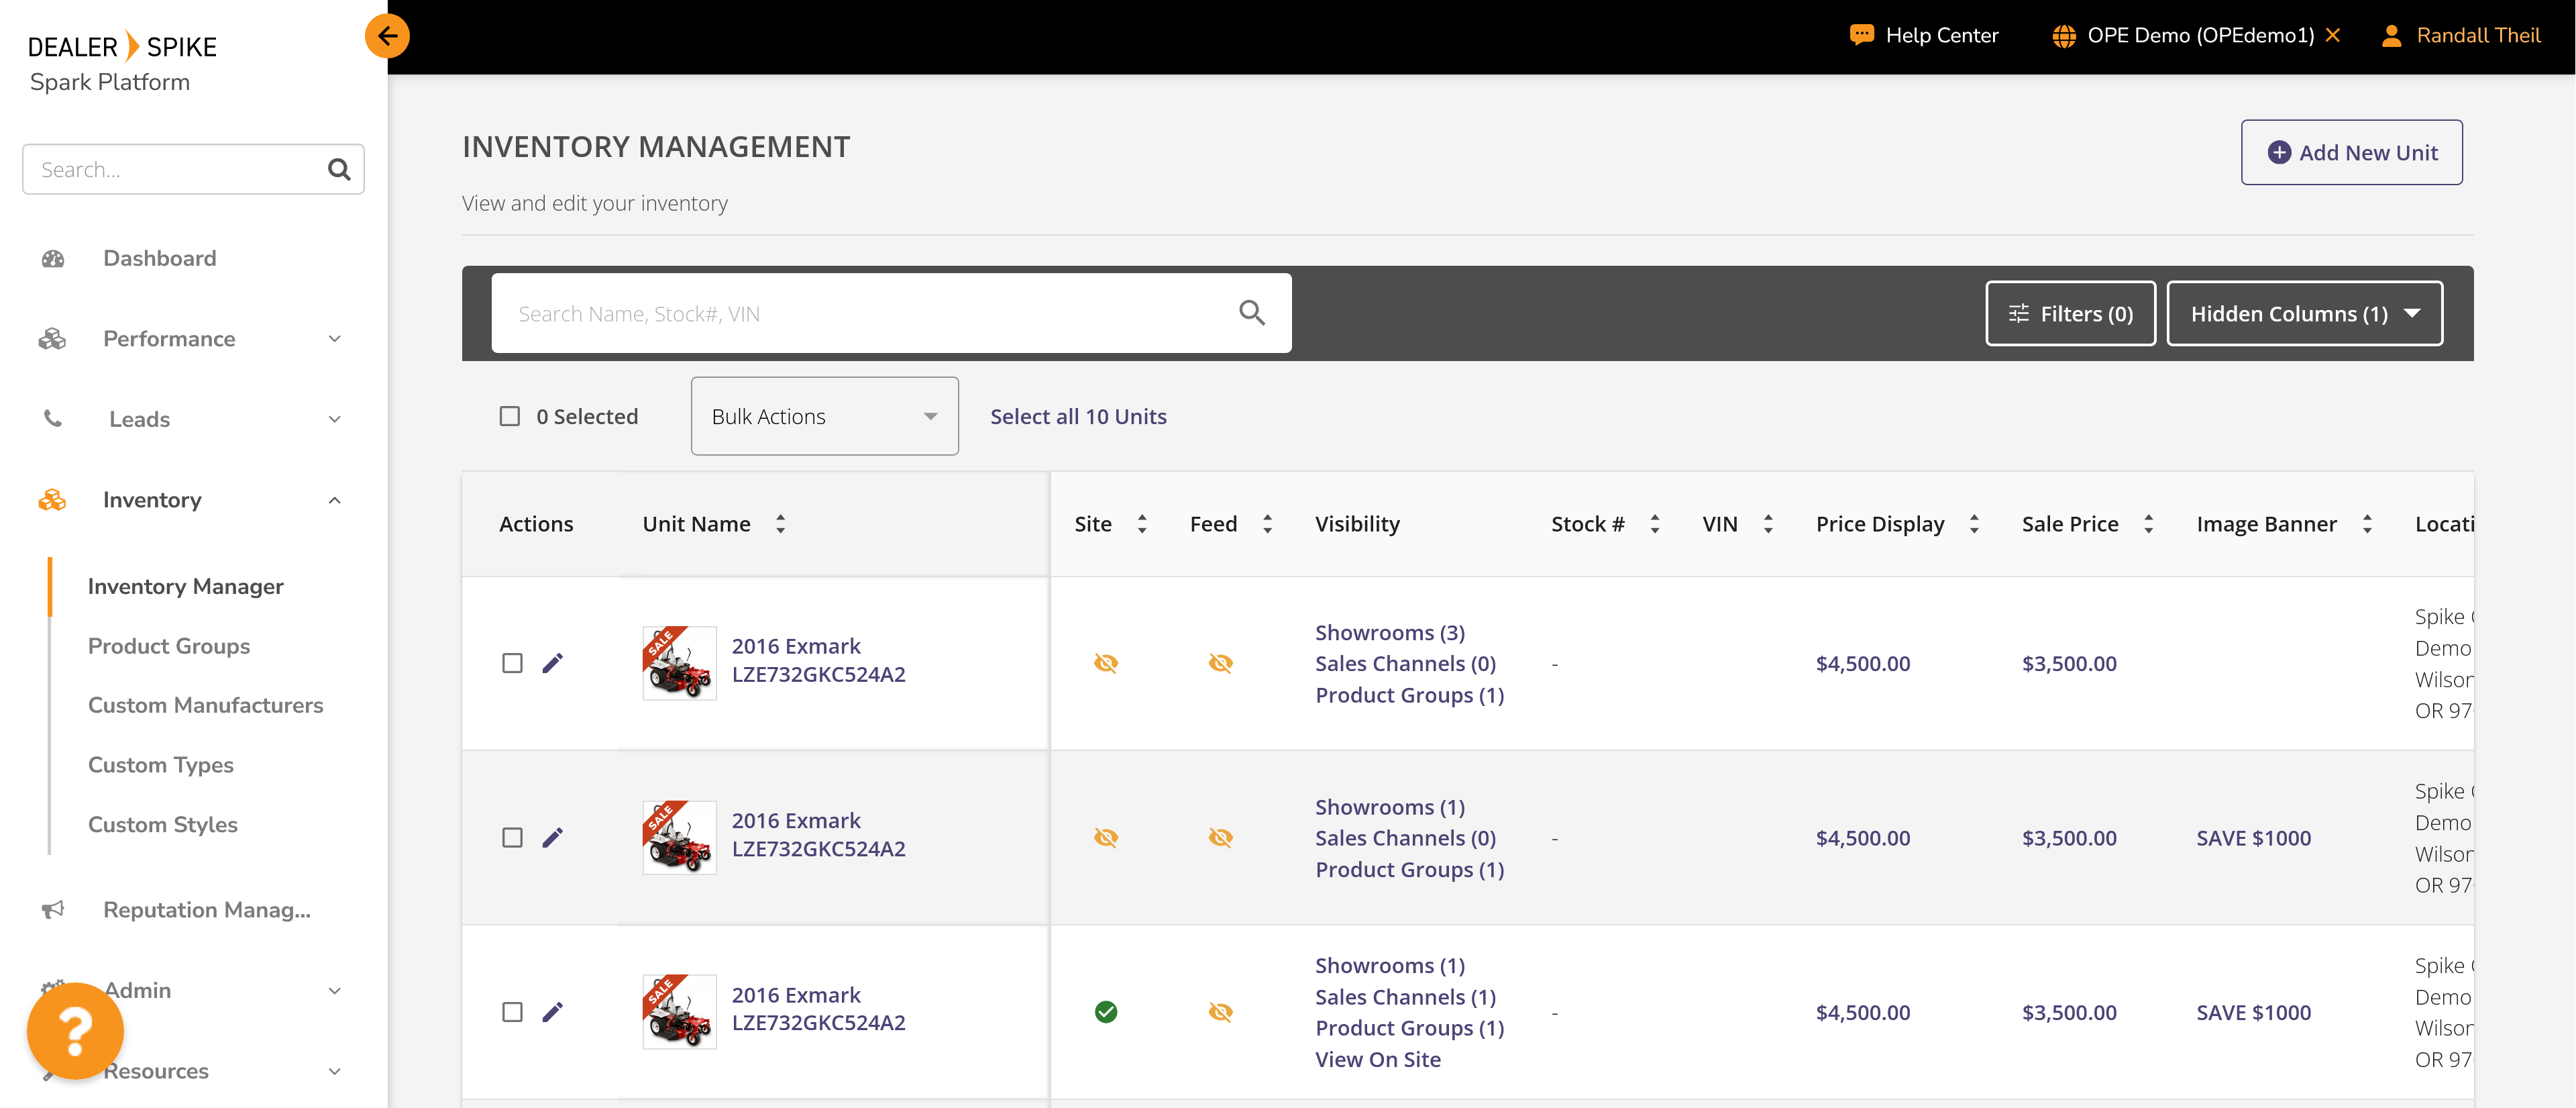Sort by Feed column arrows
The width and height of the screenshot is (2576, 1108).
(x=1267, y=524)
